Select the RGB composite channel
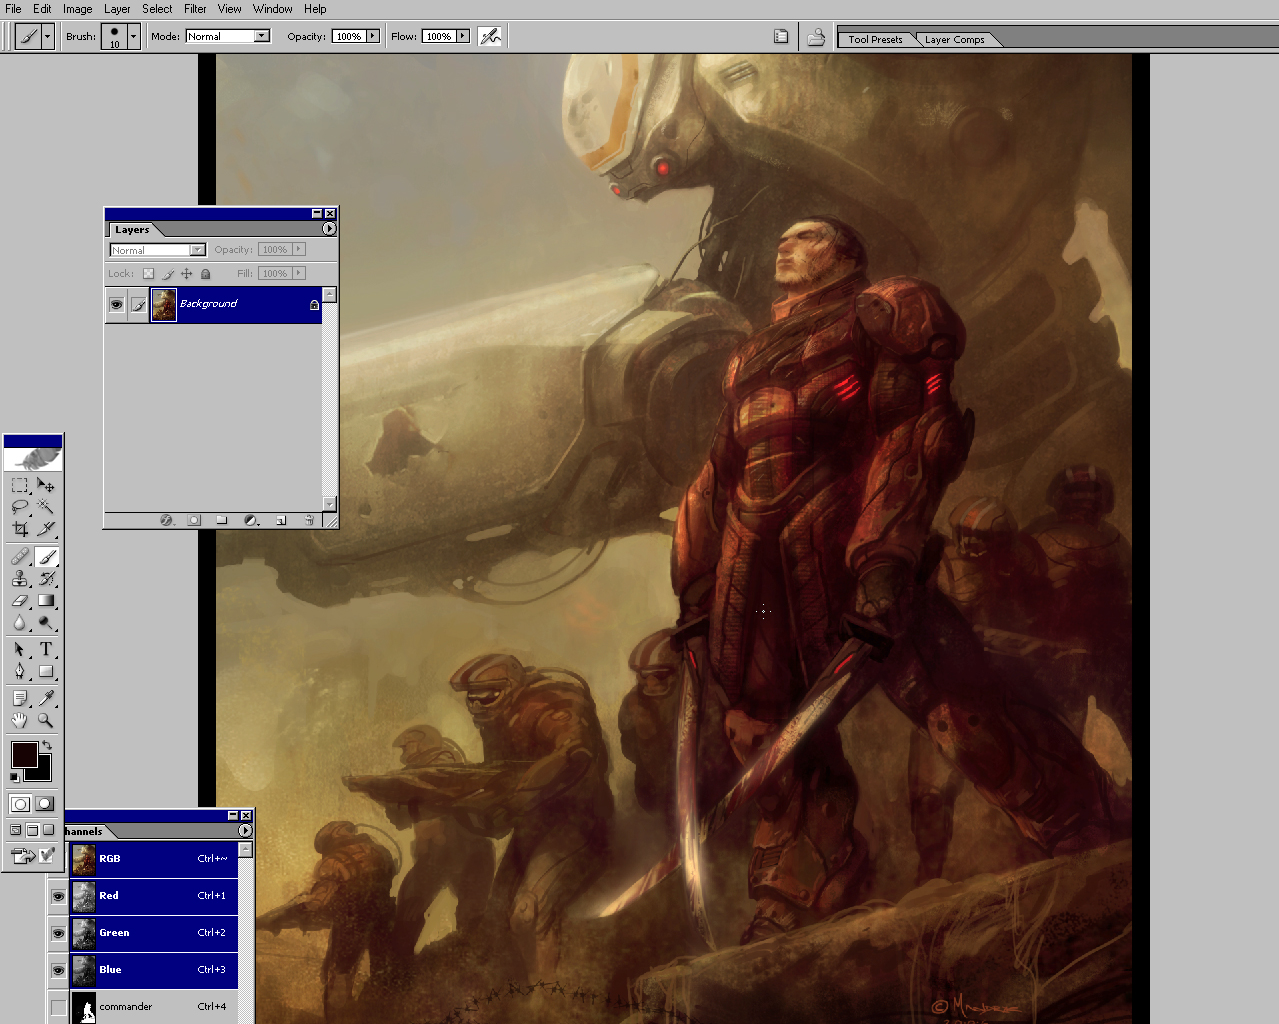Image resolution: width=1279 pixels, height=1024 pixels. [x=154, y=859]
